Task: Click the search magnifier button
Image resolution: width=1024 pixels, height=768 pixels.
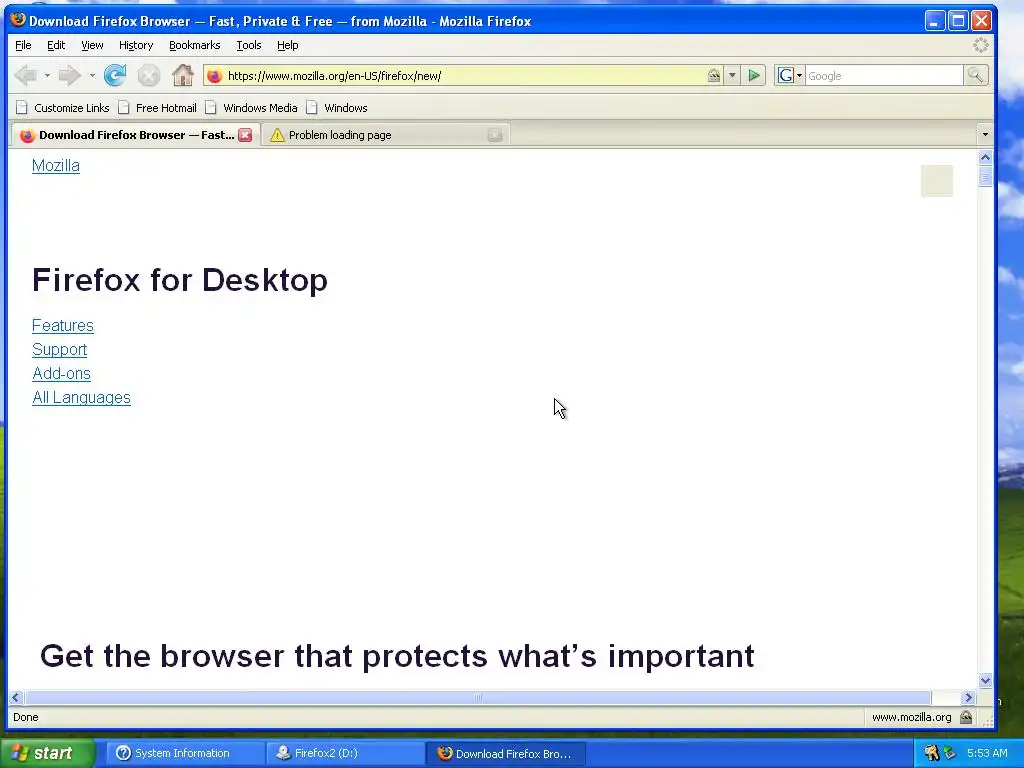Action: (975, 76)
